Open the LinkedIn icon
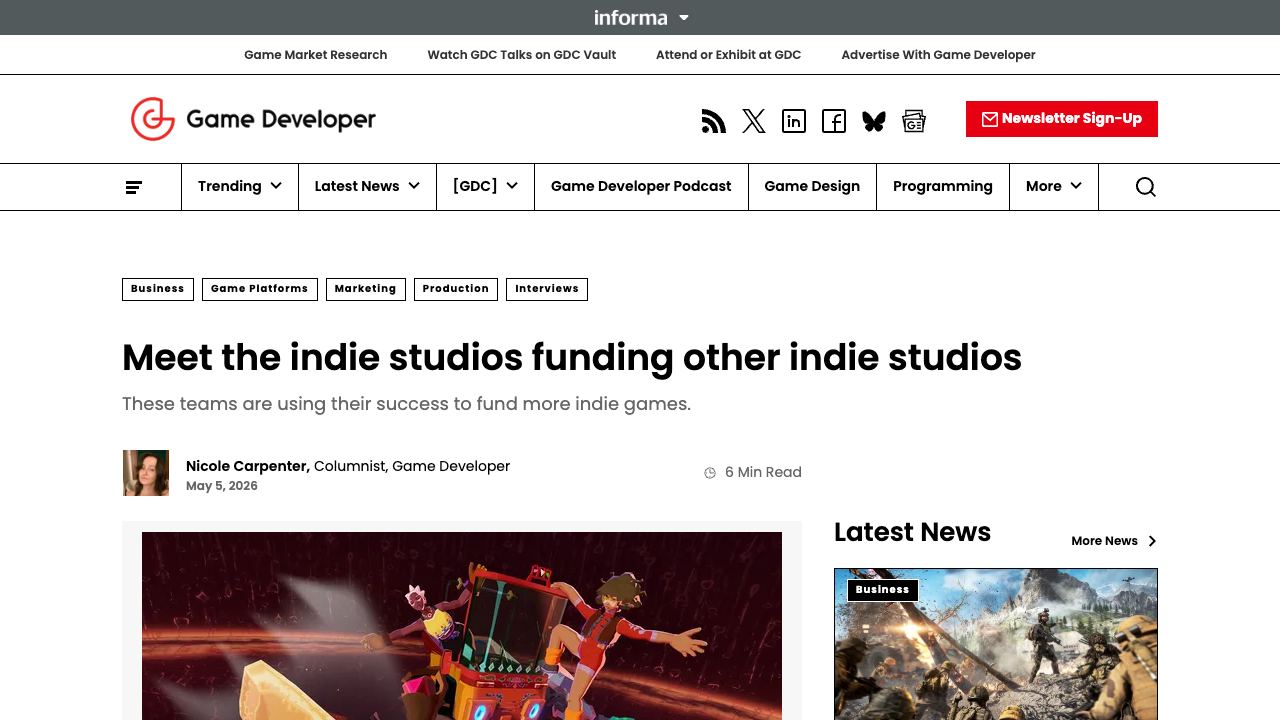 794,121
